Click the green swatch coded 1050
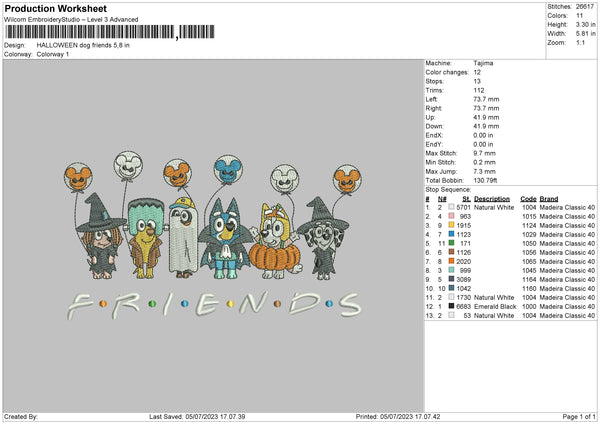 pos(452,243)
